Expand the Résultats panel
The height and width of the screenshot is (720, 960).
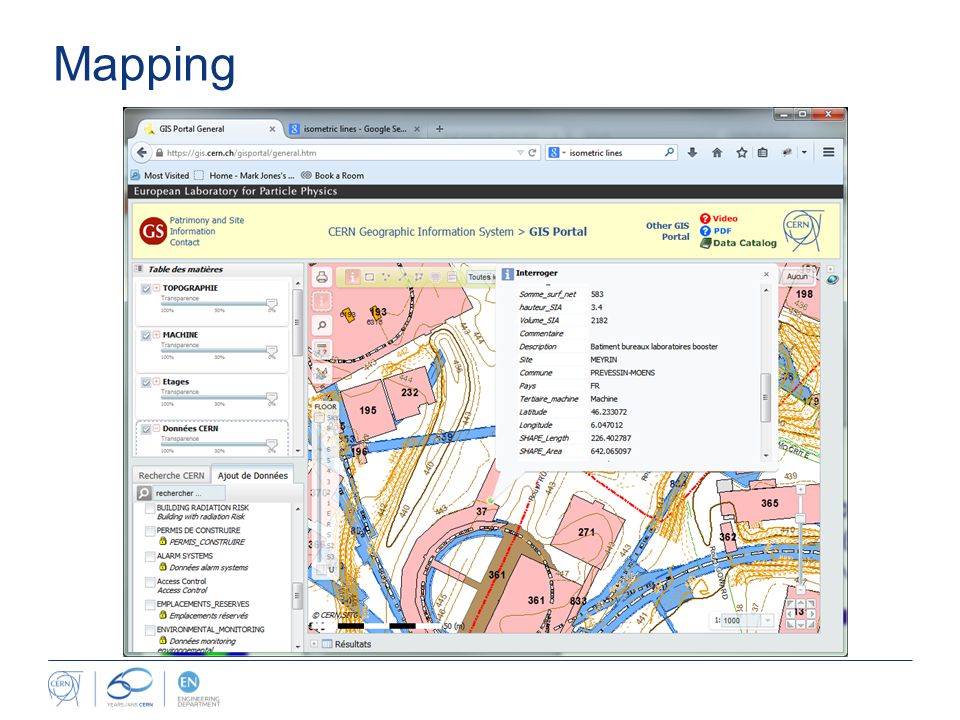[x=314, y=644]
